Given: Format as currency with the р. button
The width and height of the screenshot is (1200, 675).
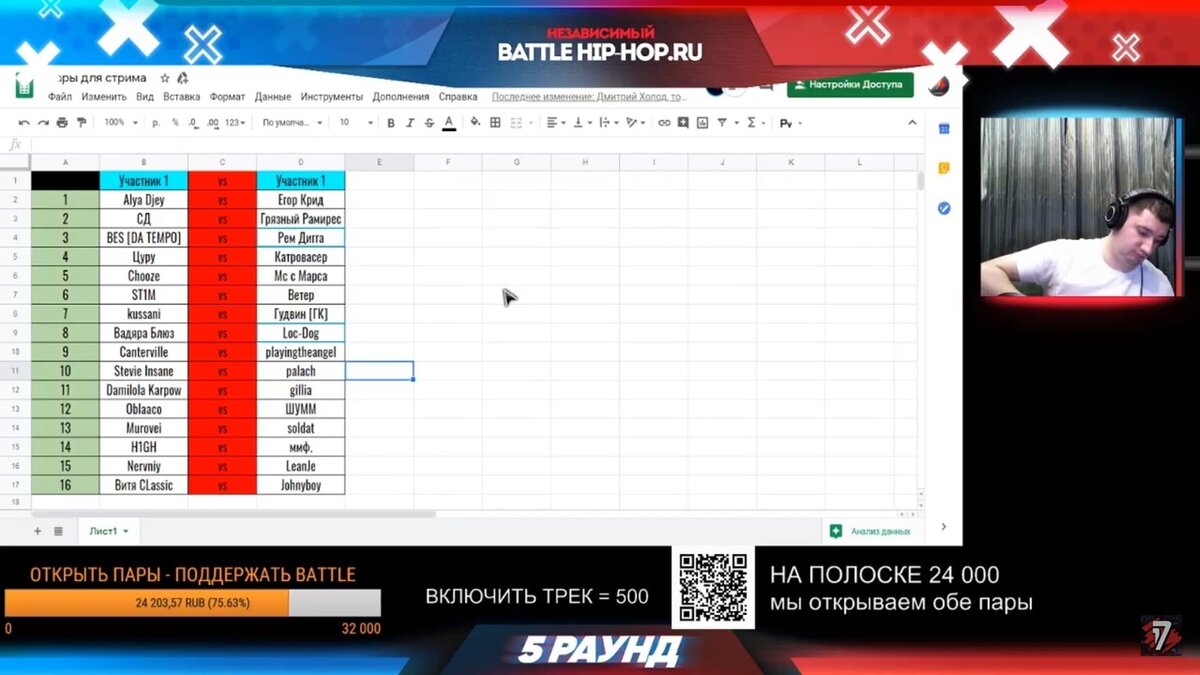Looking at the screenshot, I should (156, 123).
